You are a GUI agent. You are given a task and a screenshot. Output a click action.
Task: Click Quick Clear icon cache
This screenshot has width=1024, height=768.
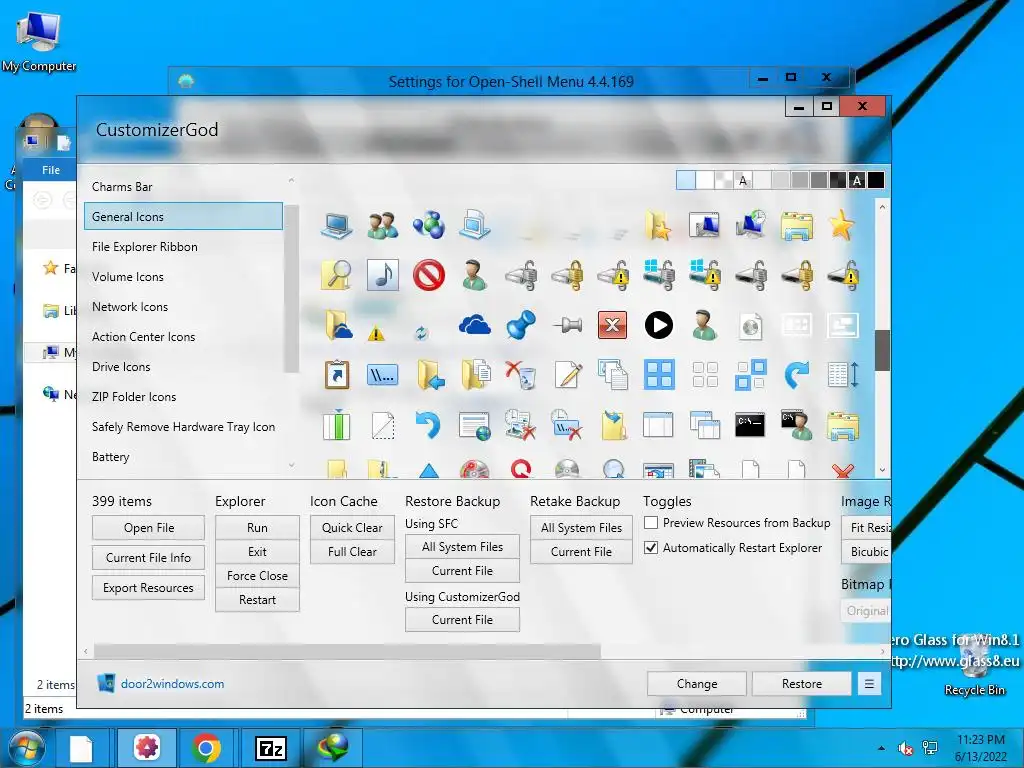click(x=352, y=528)
